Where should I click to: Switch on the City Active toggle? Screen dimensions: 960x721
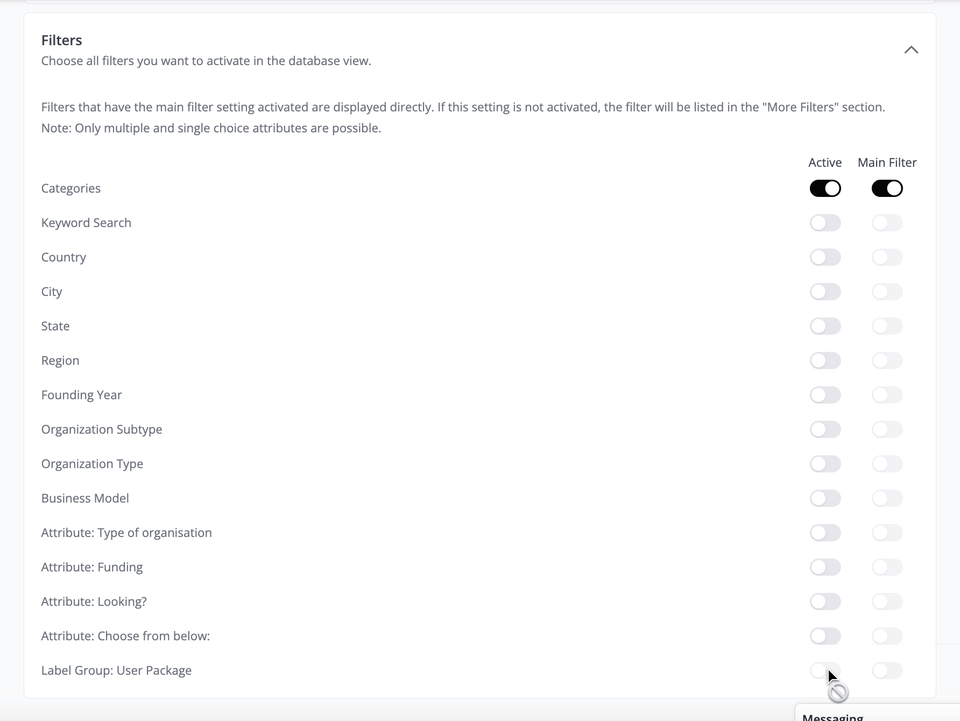[825, 292]
